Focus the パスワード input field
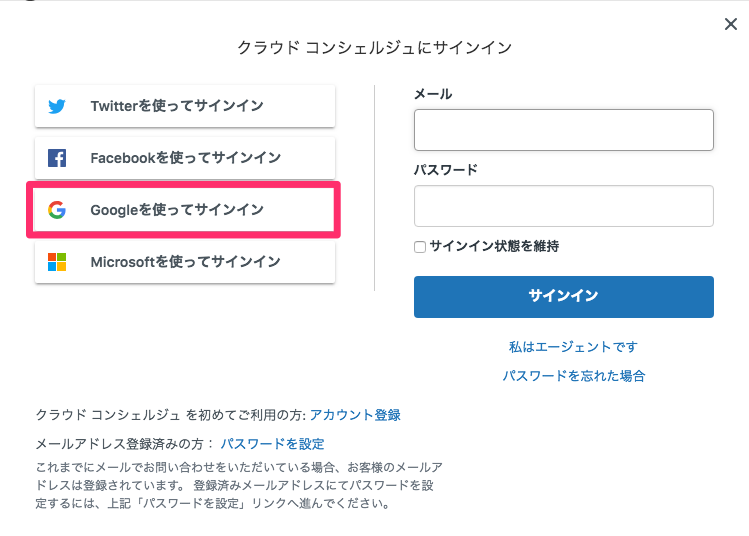 pos(564,206)
